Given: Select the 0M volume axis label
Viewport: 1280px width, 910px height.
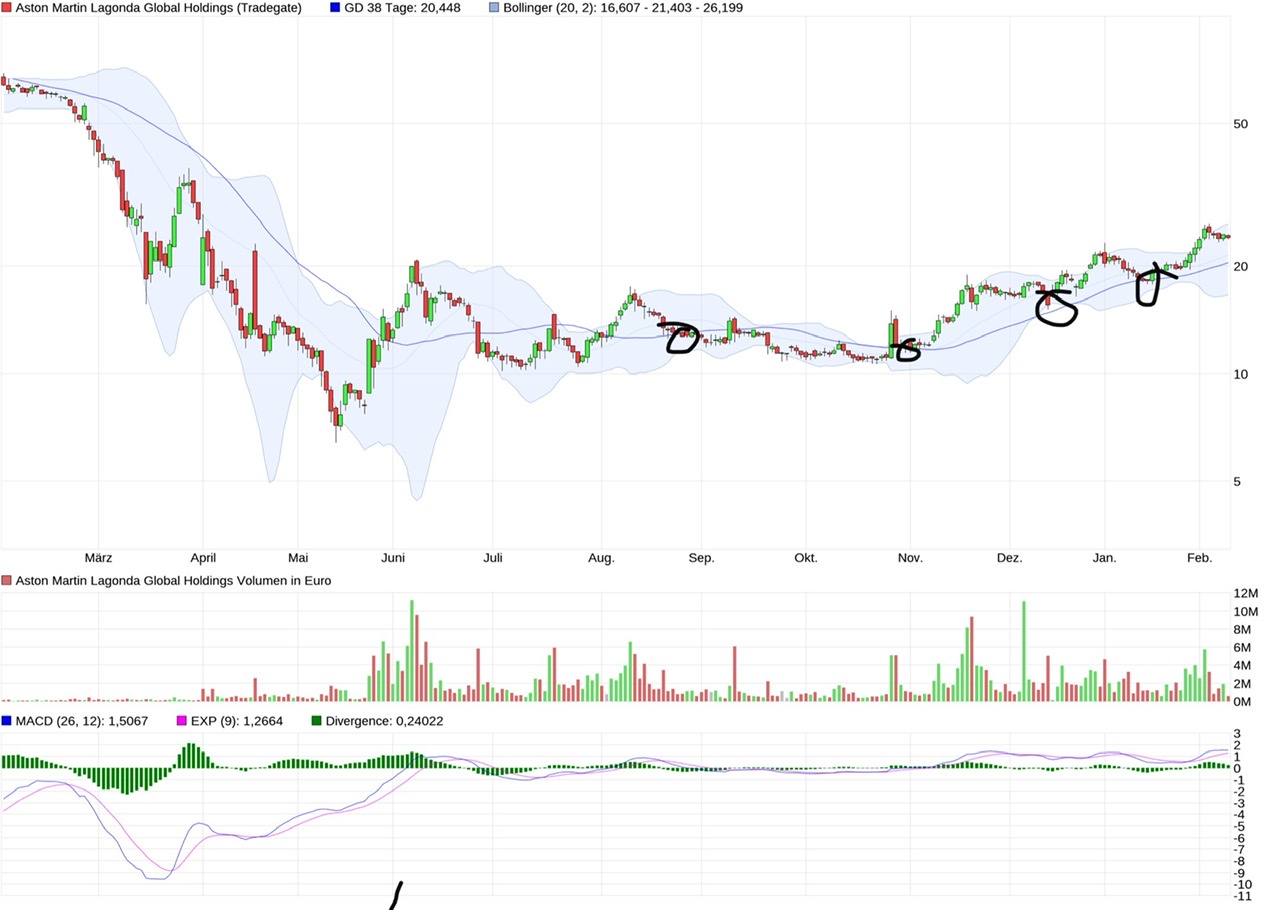Looking at the screenshot, I should 1243,702.
